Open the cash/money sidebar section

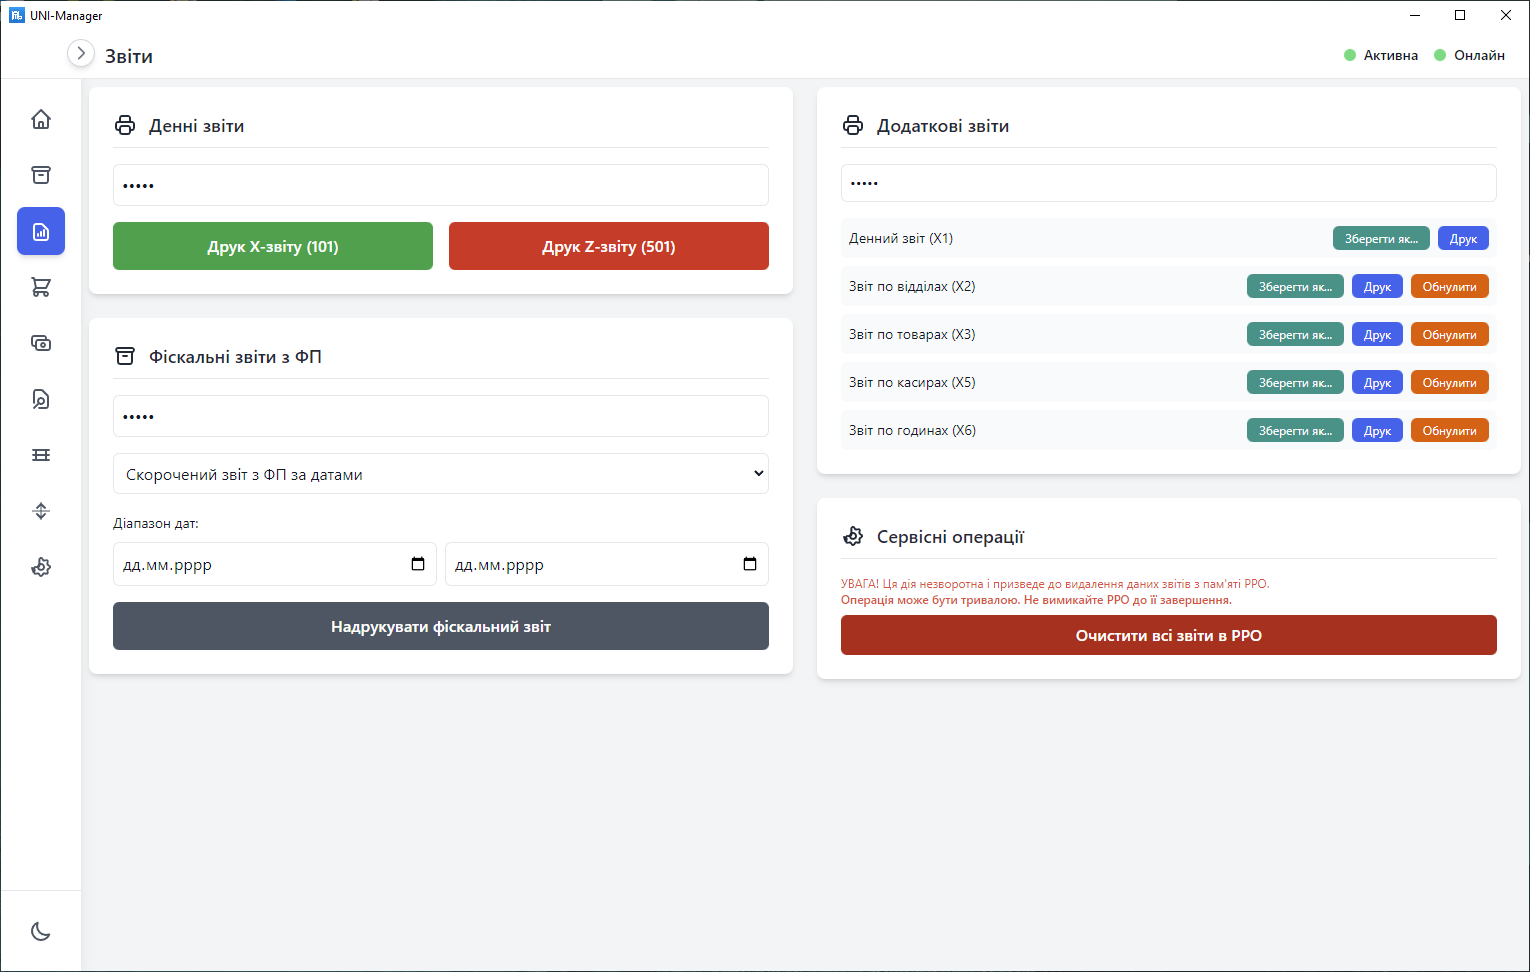(x=41, y=343)
